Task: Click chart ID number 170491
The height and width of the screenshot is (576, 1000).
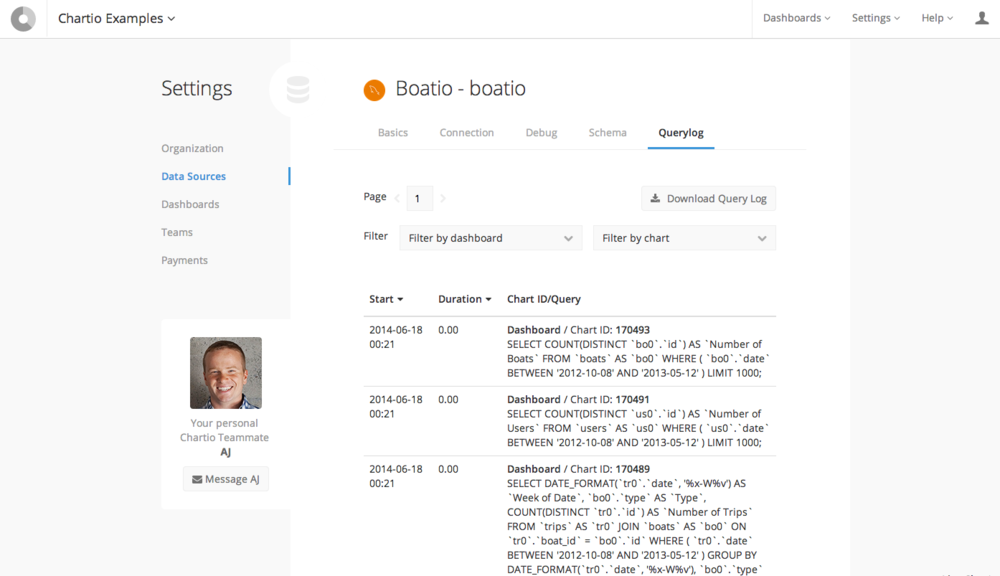Action: [x=633, y=399]
